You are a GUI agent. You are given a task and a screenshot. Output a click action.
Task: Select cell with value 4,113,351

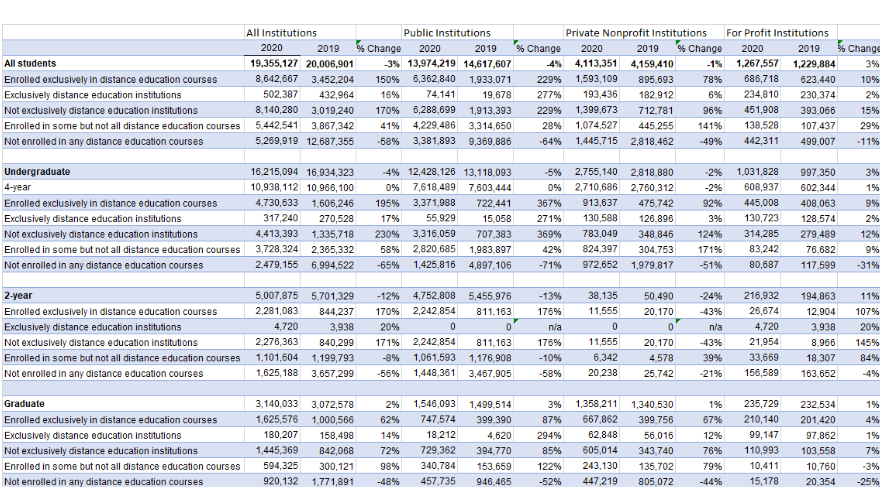click(x=591, y=64)
